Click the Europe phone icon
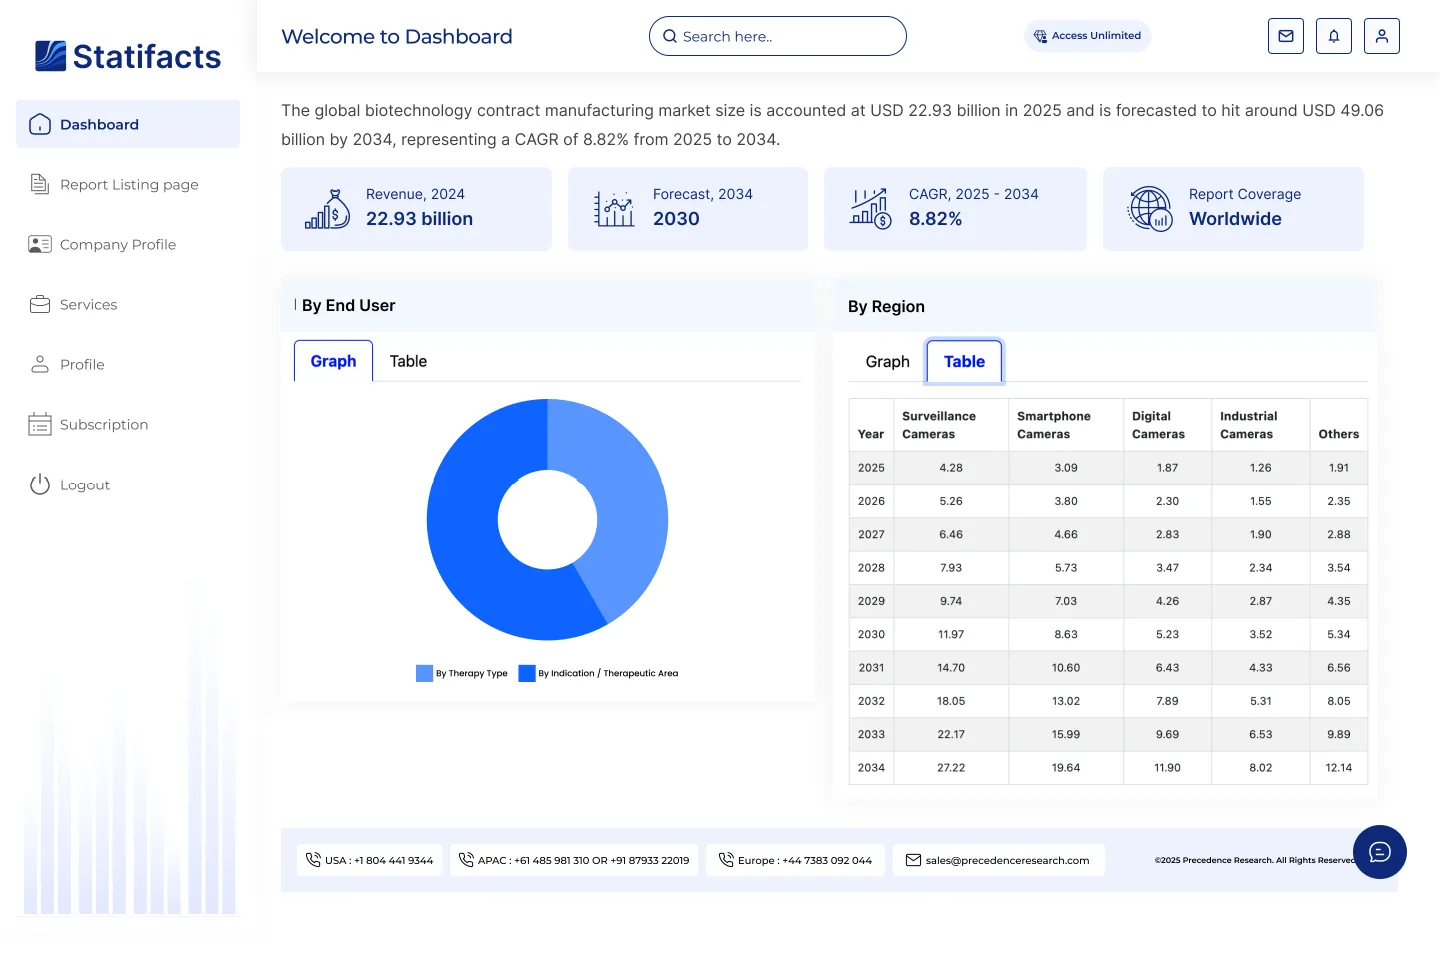Viewport: 1441px width, 959px height. [726, 859]
